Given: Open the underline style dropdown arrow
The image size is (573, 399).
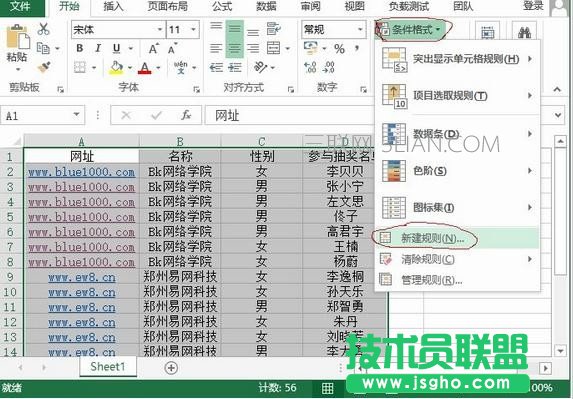Looking at the screenshot, I should click(x=131, y=48).
